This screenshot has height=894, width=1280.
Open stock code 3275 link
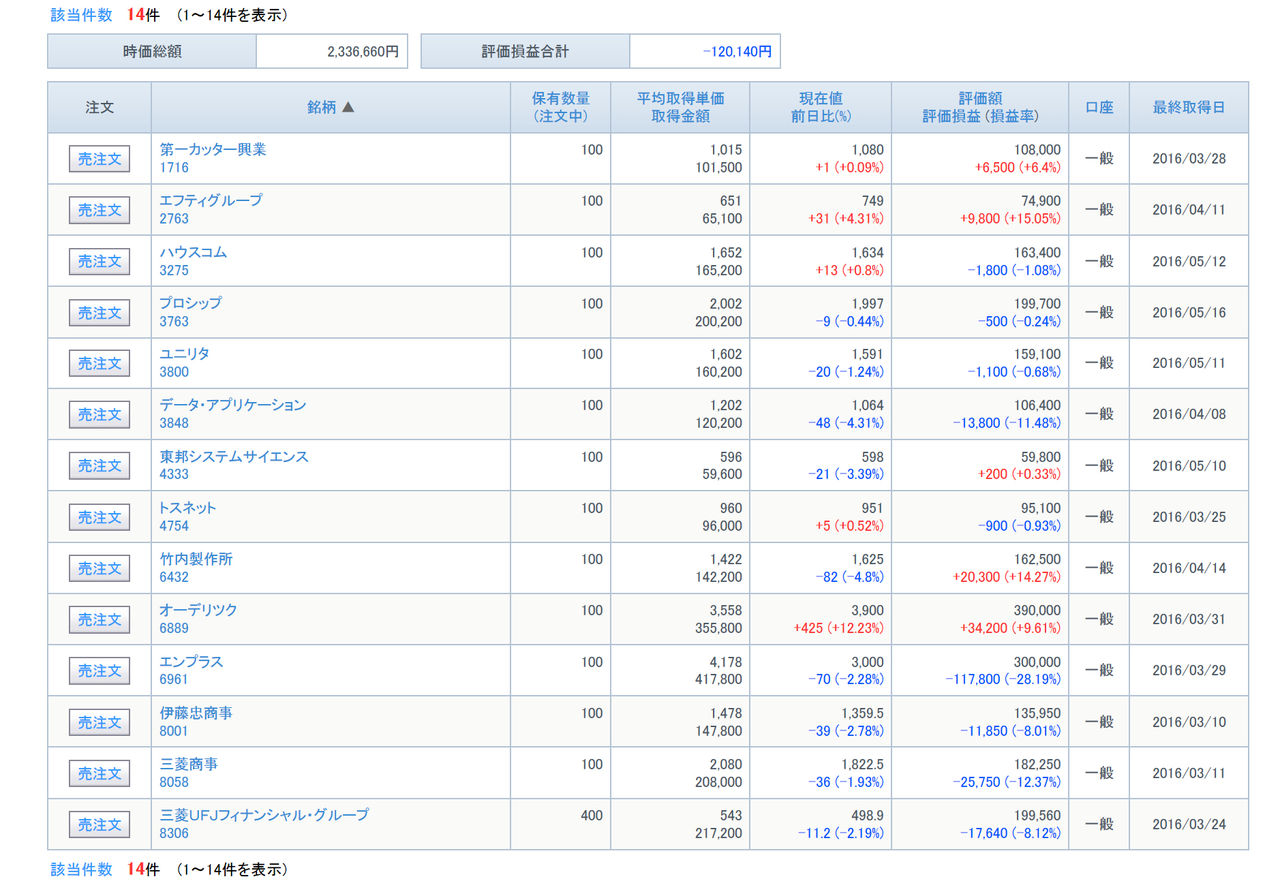pos(174,270)
